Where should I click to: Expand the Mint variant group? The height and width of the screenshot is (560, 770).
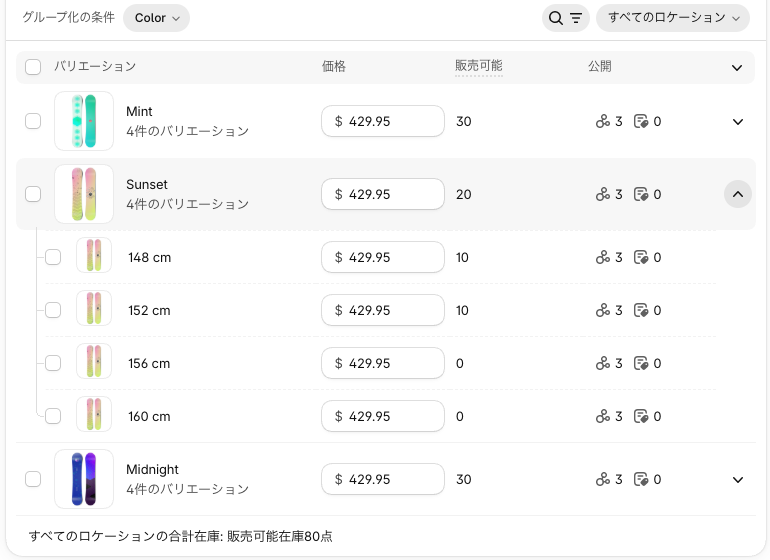tap(738, 122)
